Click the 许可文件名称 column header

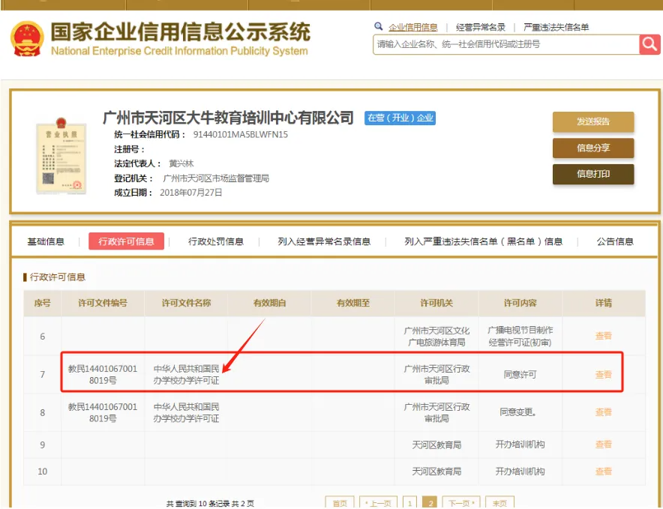(186, 303)
